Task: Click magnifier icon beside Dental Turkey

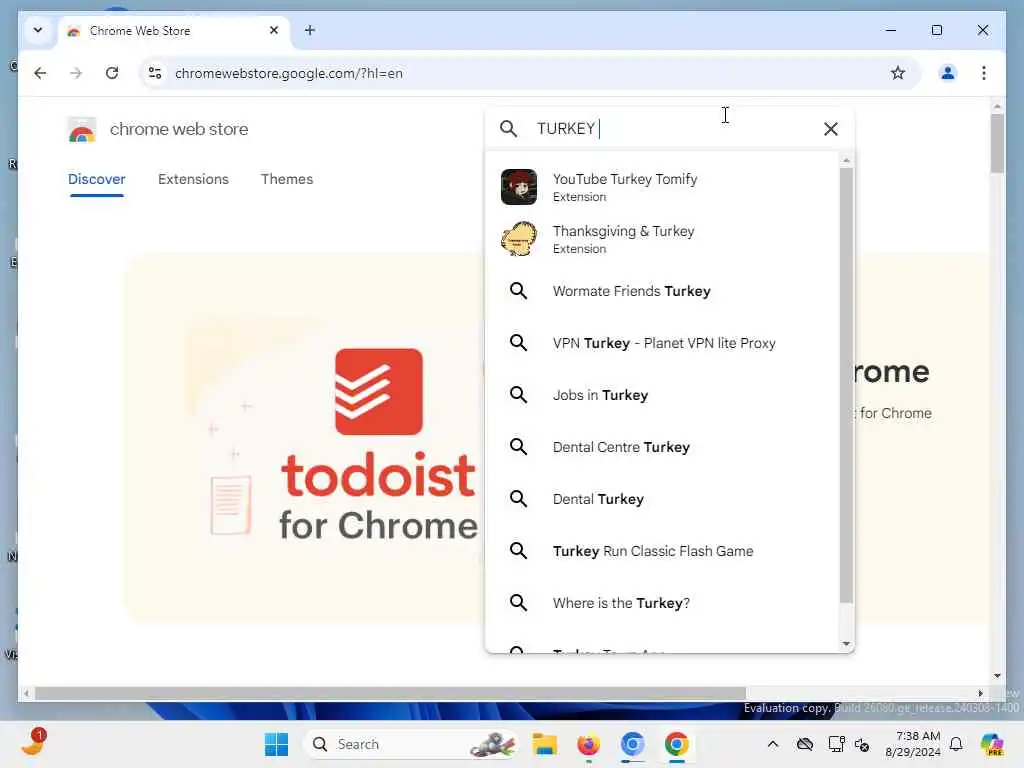Action: (x=519, y=499)
